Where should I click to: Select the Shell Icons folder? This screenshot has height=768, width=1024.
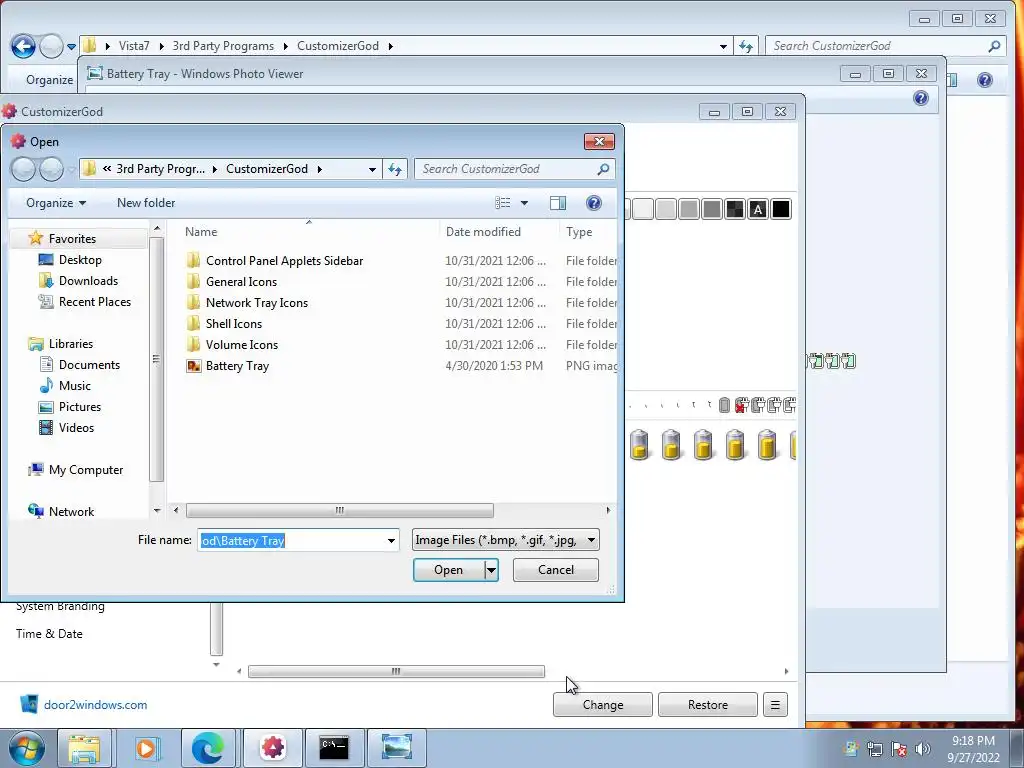233,323
